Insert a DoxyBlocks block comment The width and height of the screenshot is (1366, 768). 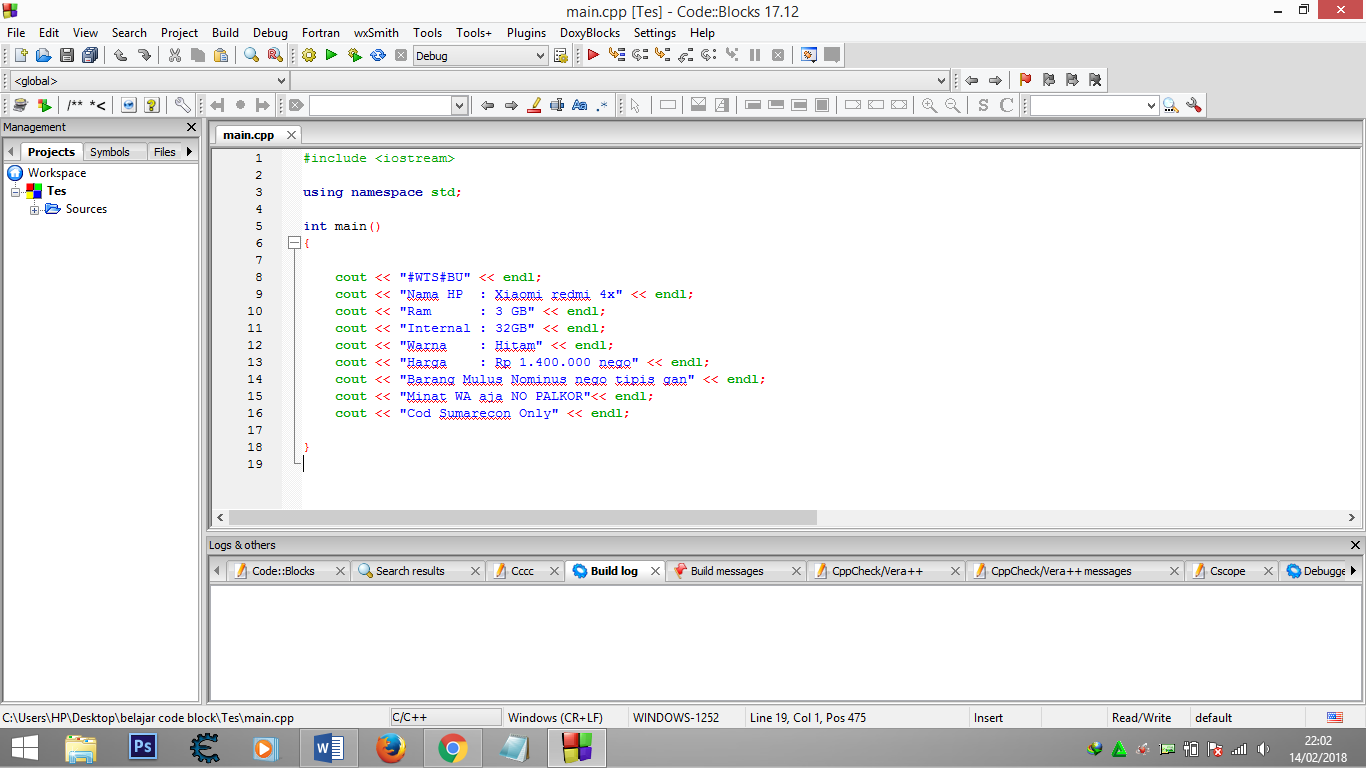tap(75, 105)
